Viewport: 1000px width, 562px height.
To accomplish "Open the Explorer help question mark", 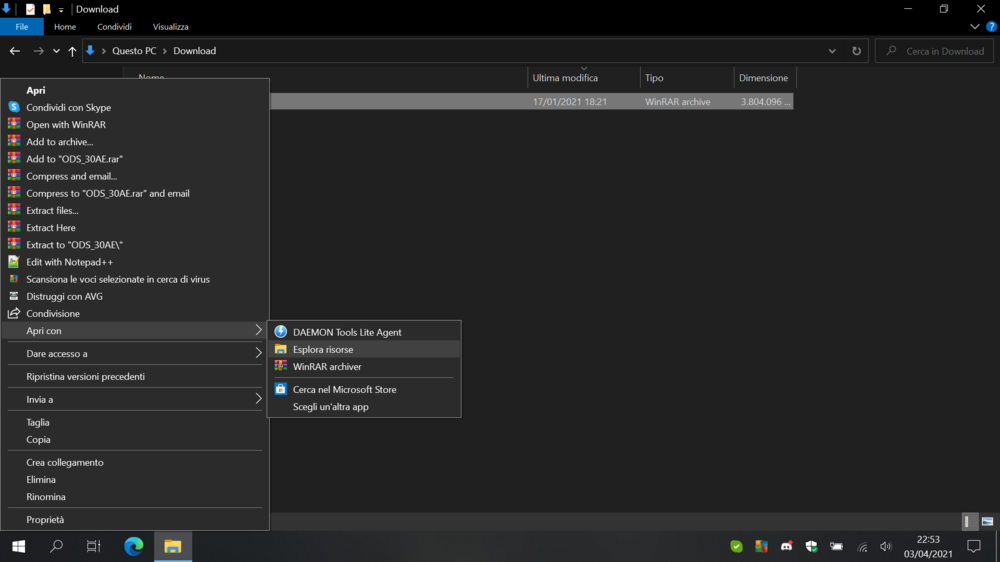I will (x=992, y=27).
